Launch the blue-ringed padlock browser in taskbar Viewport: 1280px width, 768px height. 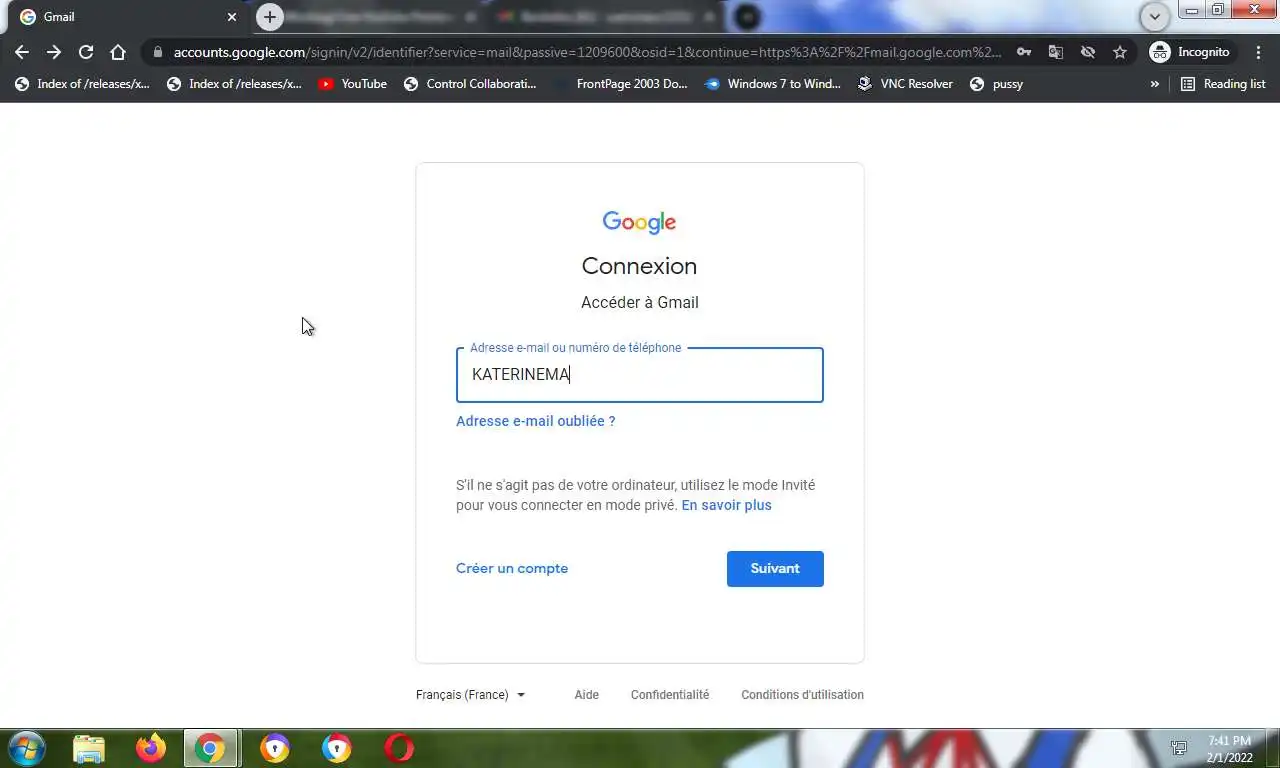tap(337, 748)
